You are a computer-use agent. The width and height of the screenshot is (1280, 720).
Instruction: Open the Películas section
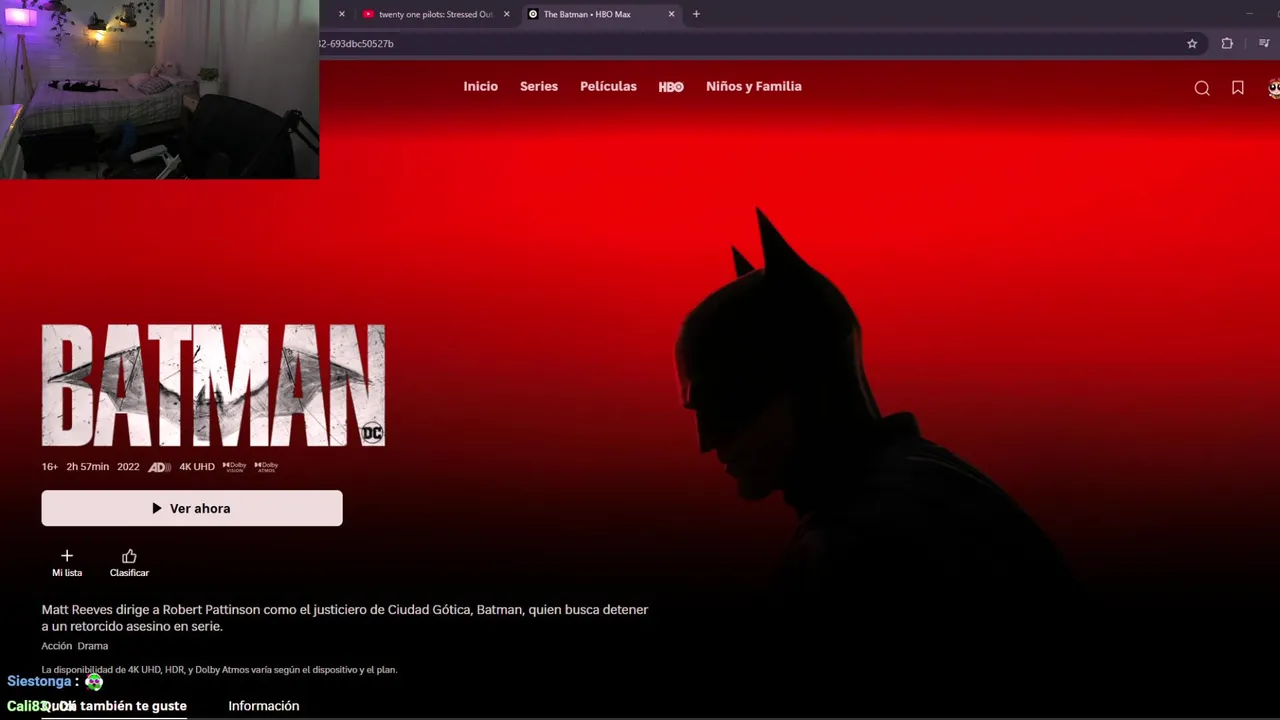(x=608, y=87)
